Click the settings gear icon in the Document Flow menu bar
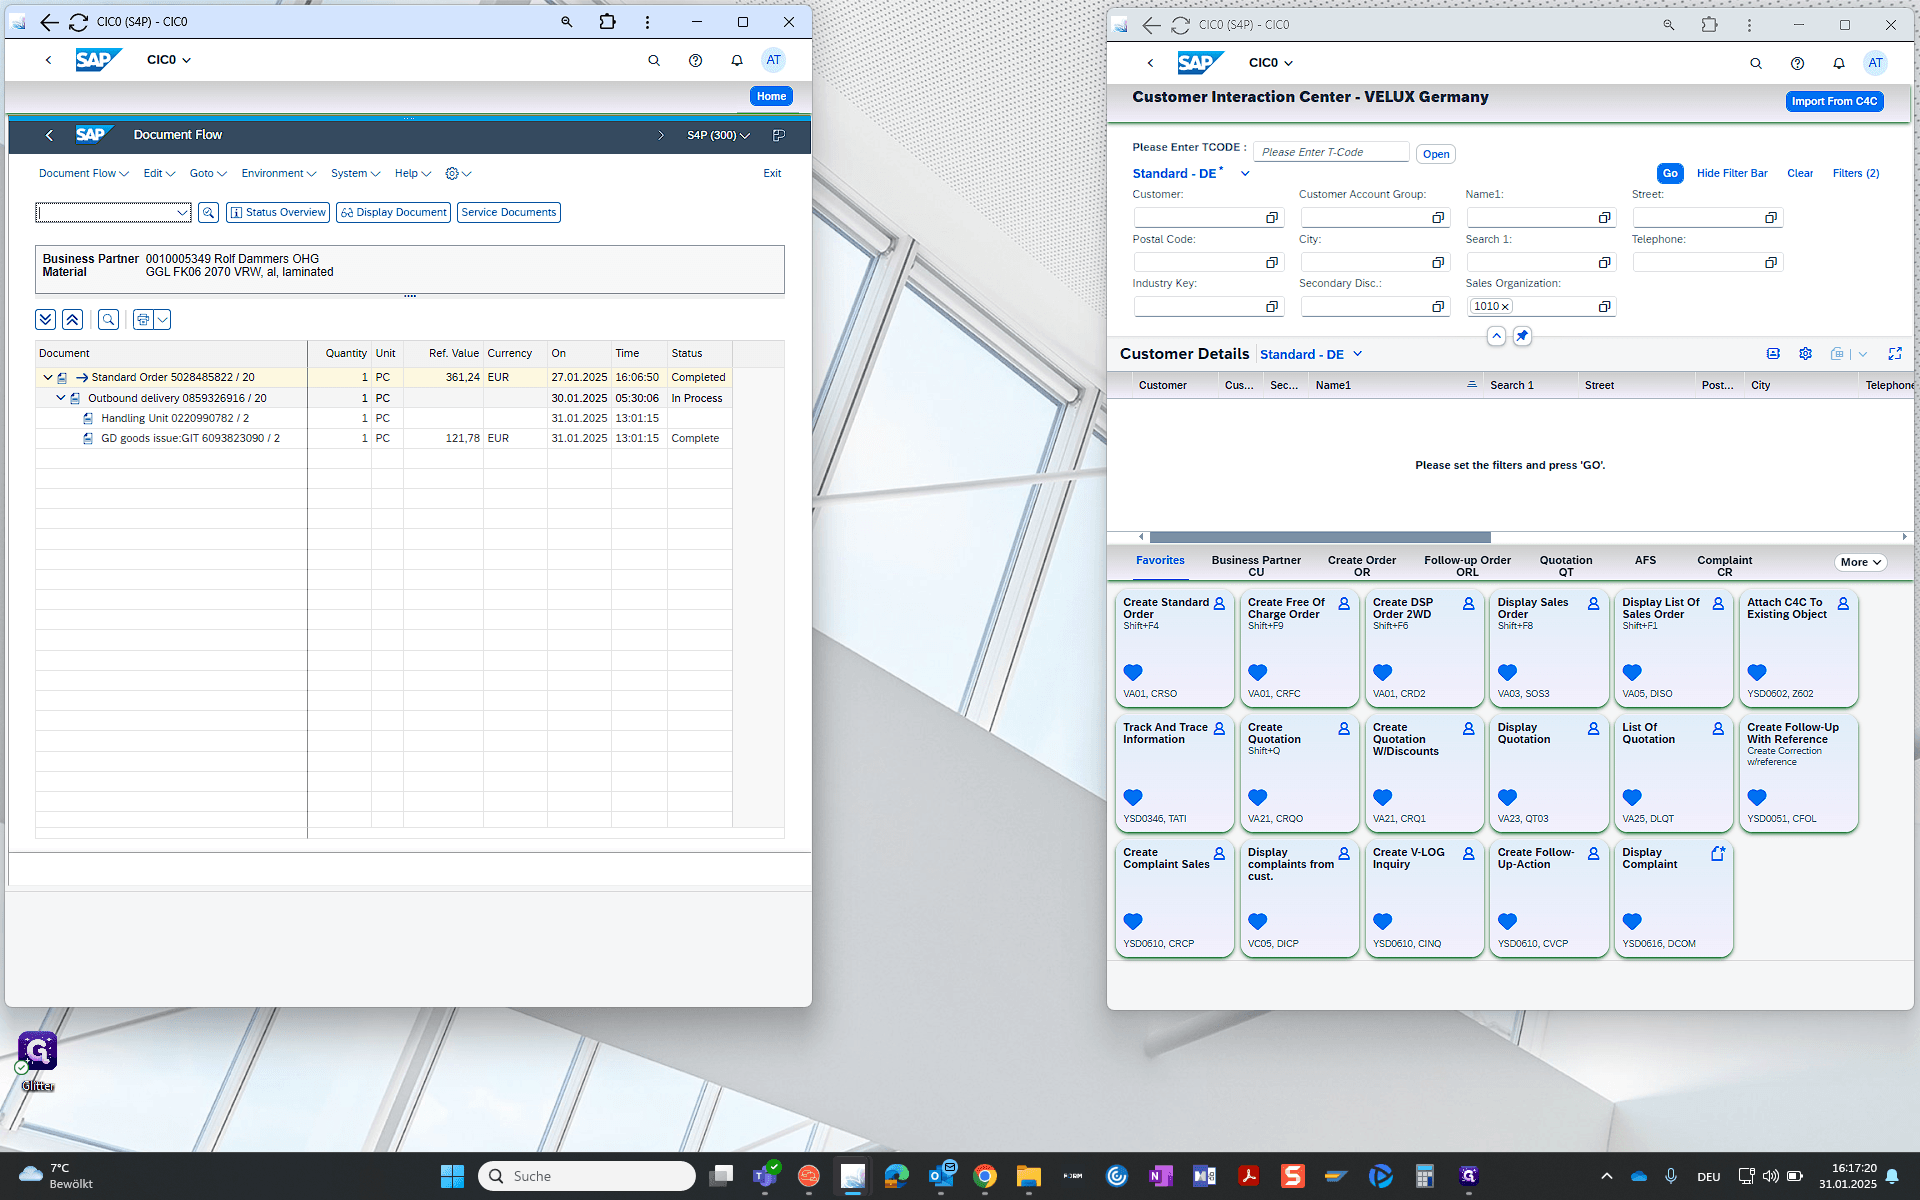The height and width of the screenshot is (1200, 1920). click(x=452, y=174)
